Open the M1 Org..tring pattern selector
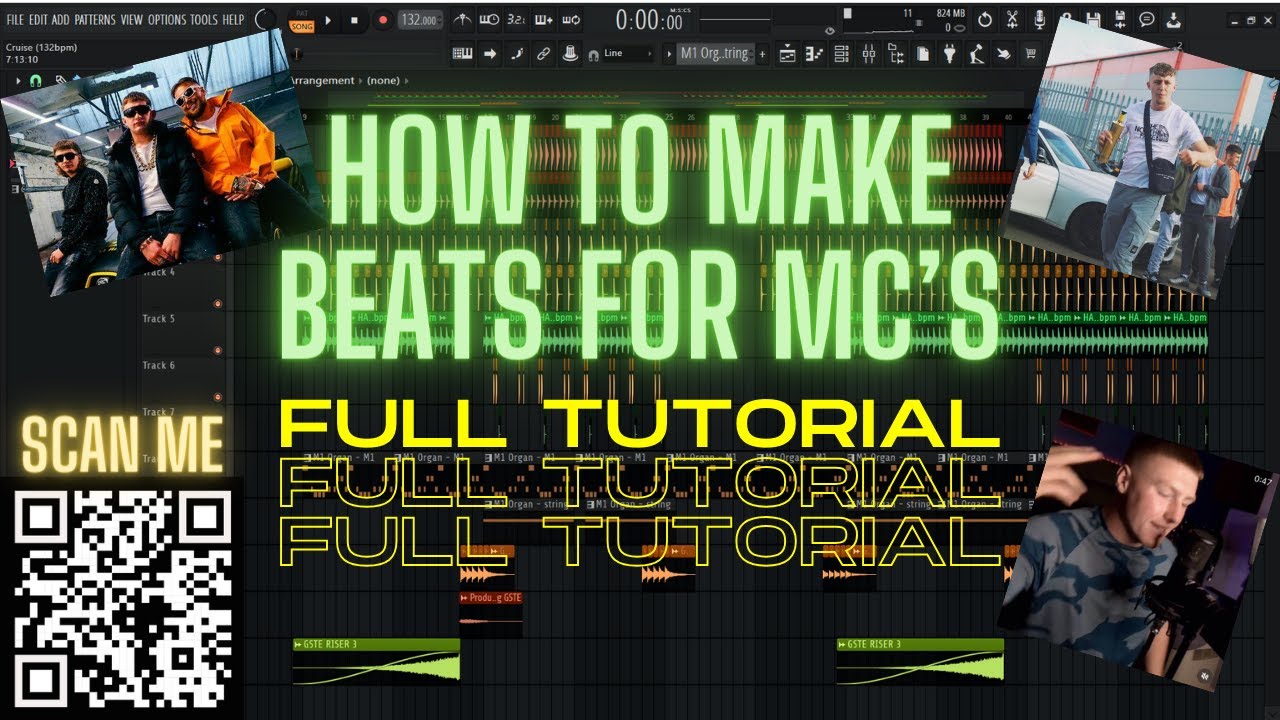This screenshot has width=1280, height=720. (x=716, y=54)
